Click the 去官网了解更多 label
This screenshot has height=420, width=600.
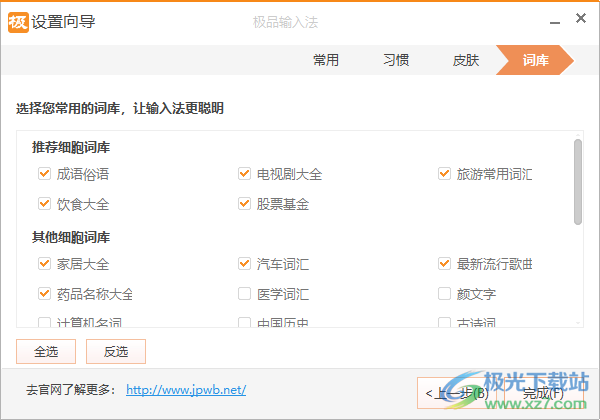click(71, 390)
